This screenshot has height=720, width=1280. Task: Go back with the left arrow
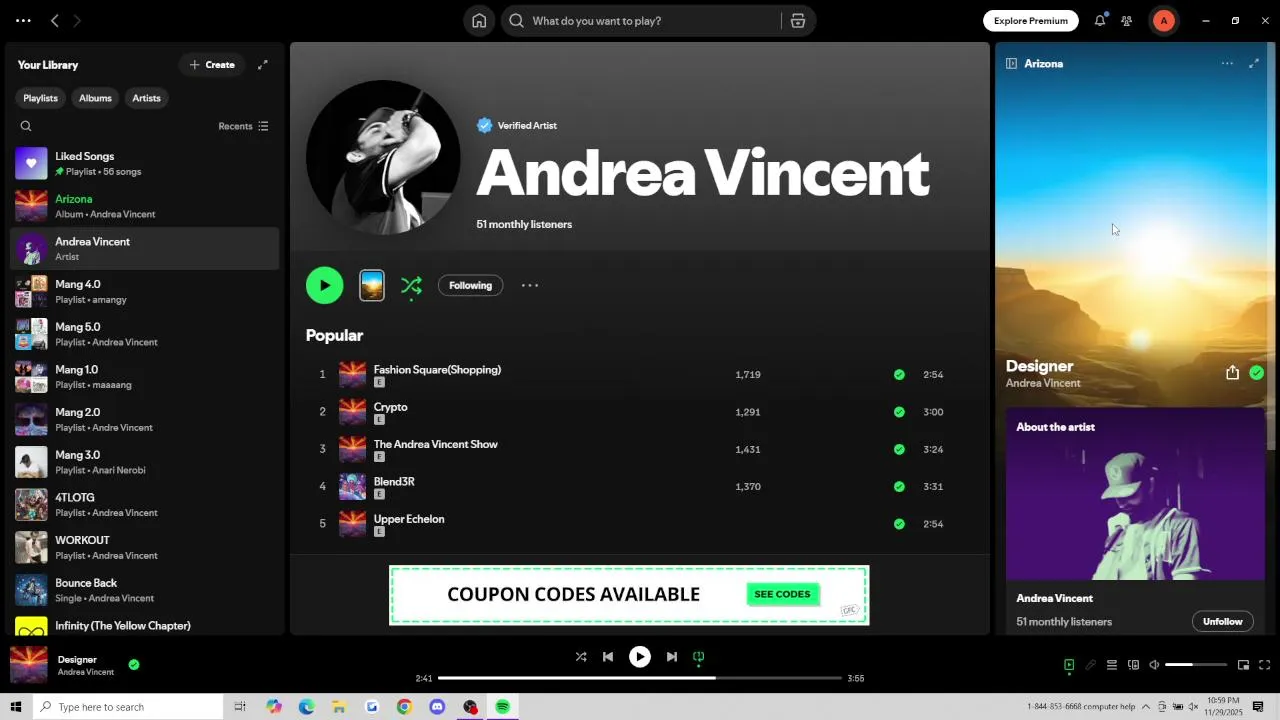[55, 21]
